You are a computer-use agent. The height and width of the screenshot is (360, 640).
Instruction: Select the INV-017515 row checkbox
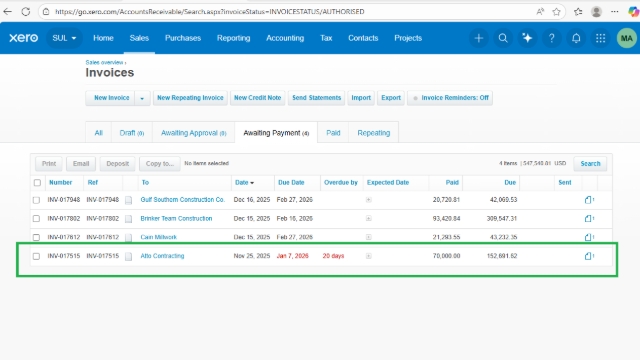point(36,256)
